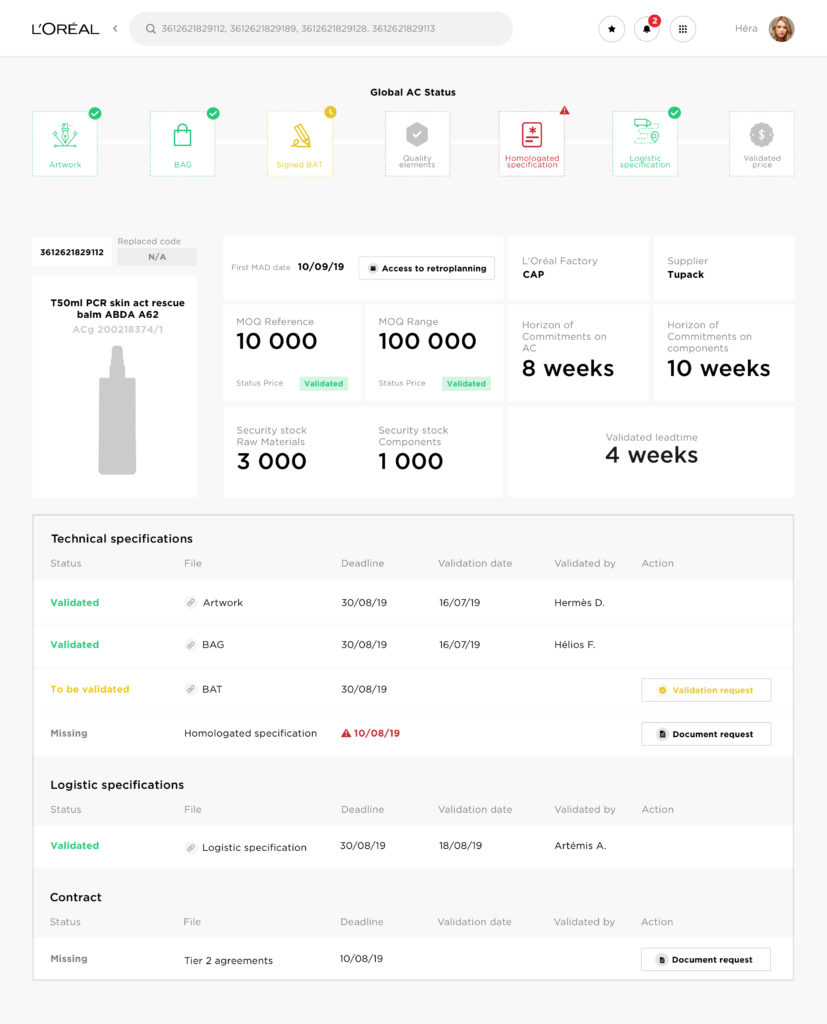Screen dimensions: 827x1024
Task: Open the BAG file attachment link icon
Action: [x=190, y=645]
